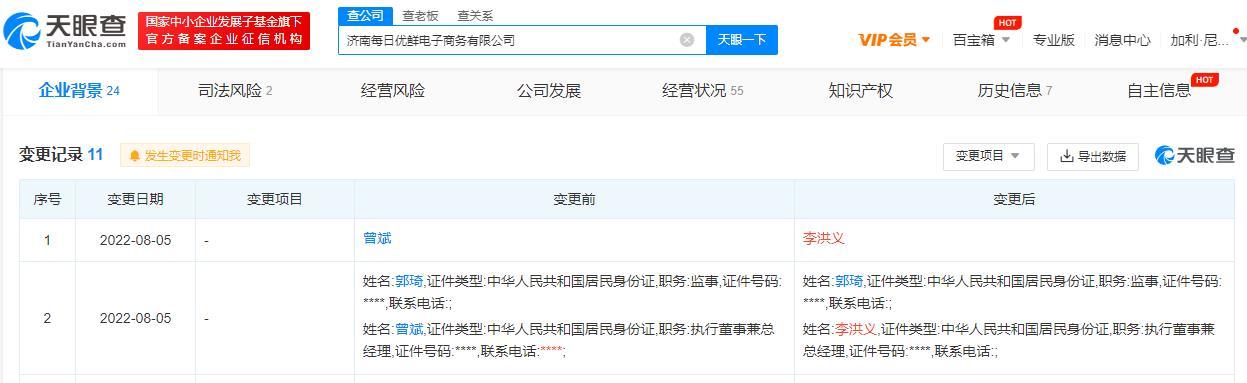Click the 天眼一下 search button
Viewport: 1247px width, 383px height.
pos(742,40)
